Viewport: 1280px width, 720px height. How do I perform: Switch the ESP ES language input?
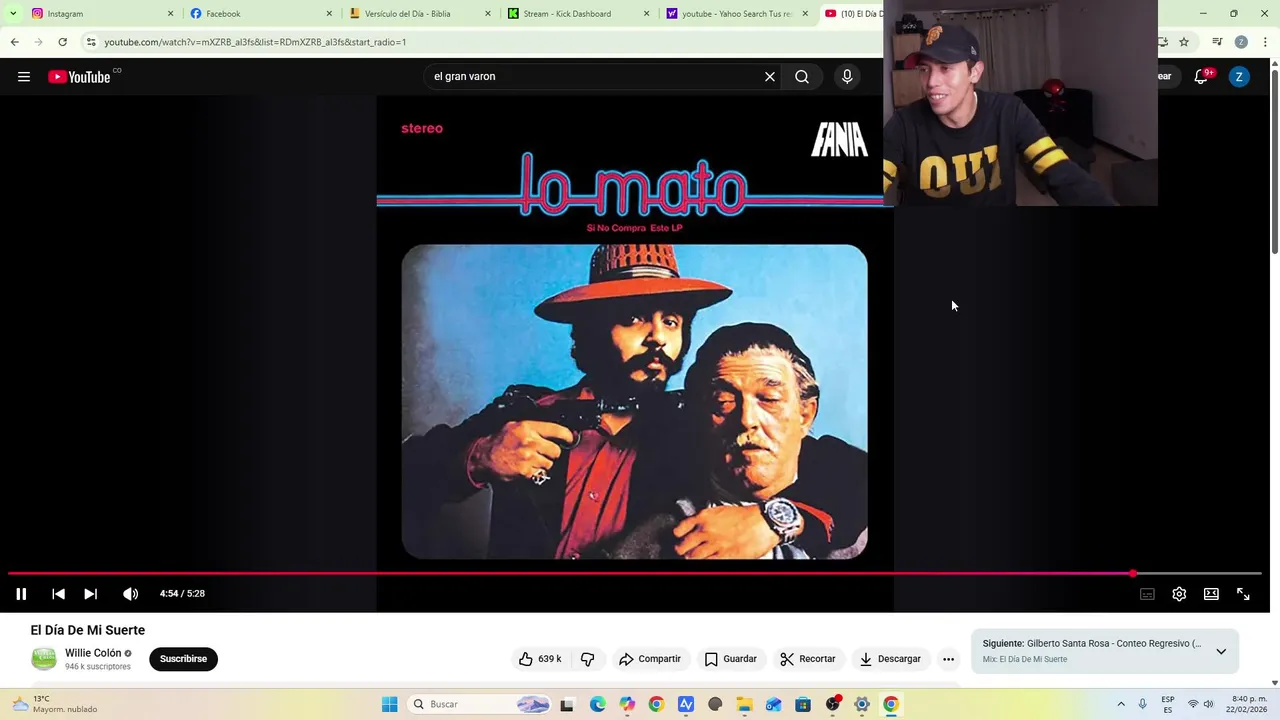1168,704
